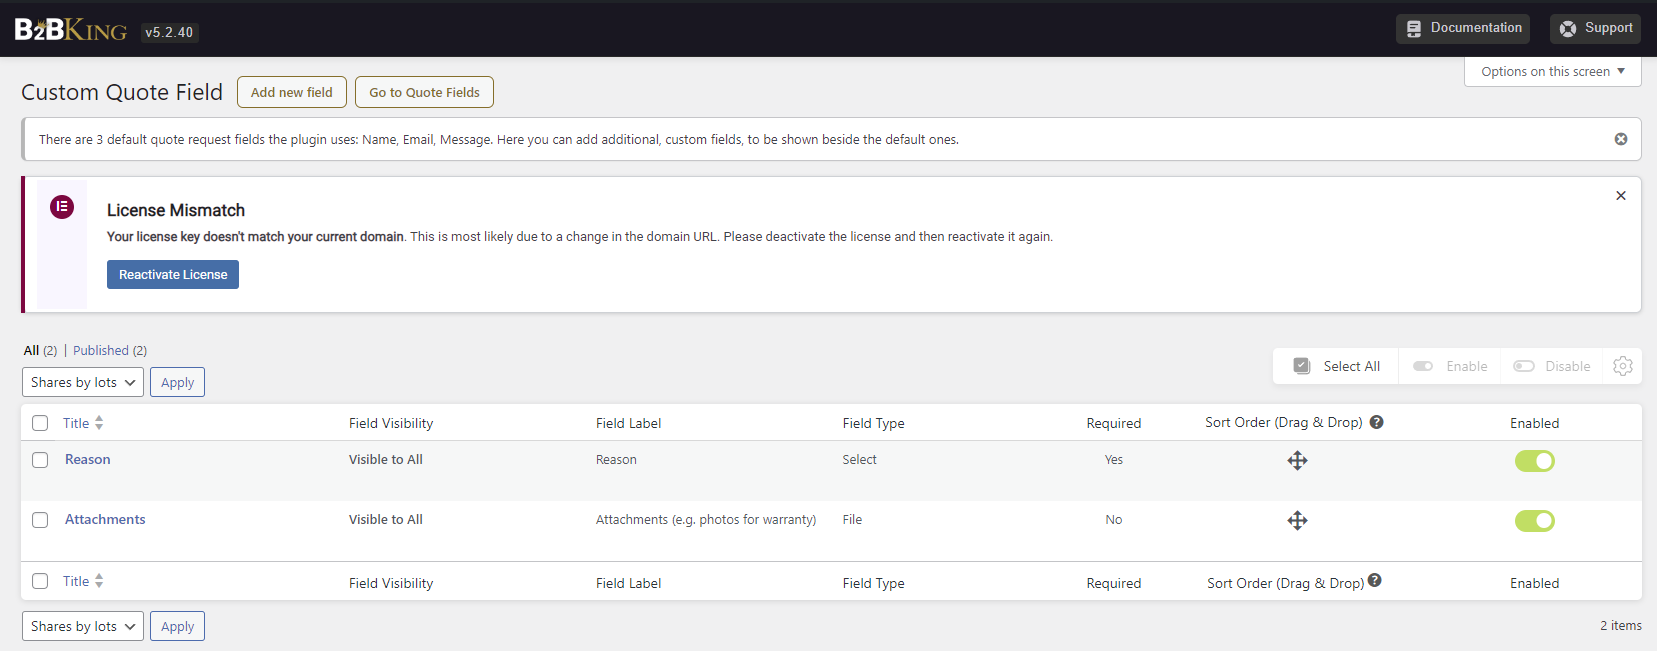The image size is (1657, 651).
Task: Click the Reactivate License button
Action: point(173,274)
